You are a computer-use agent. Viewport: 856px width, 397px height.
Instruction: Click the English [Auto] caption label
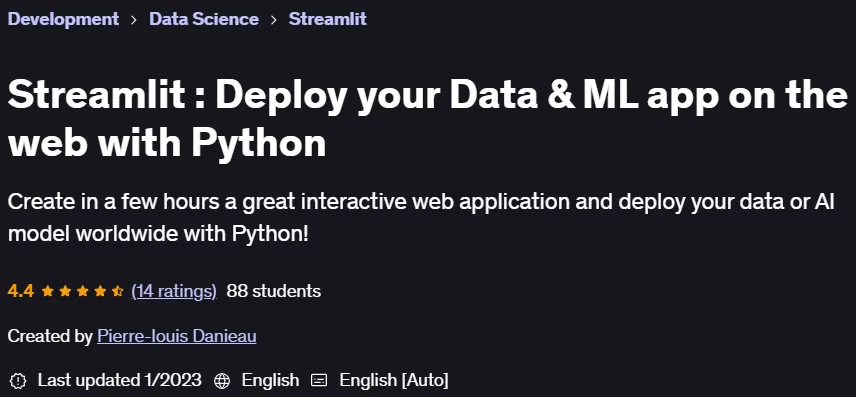coord(394,380)
